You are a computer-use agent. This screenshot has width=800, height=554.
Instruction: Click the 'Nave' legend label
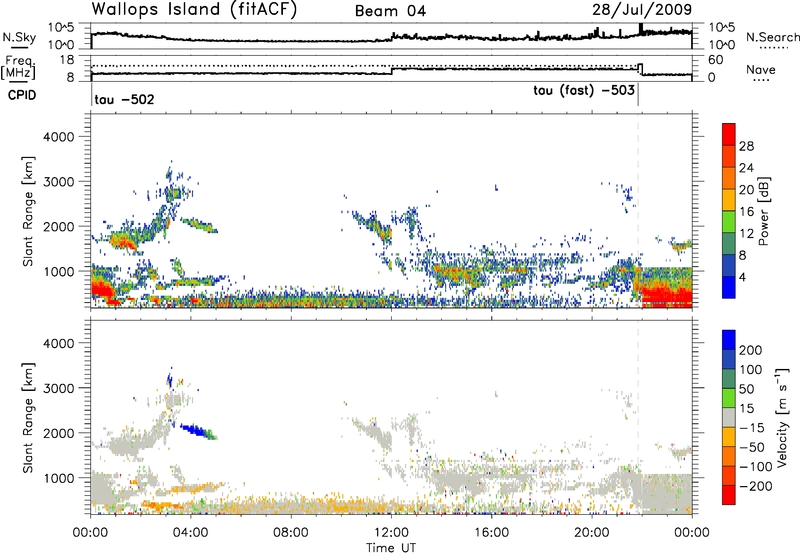tap(761, 69)
